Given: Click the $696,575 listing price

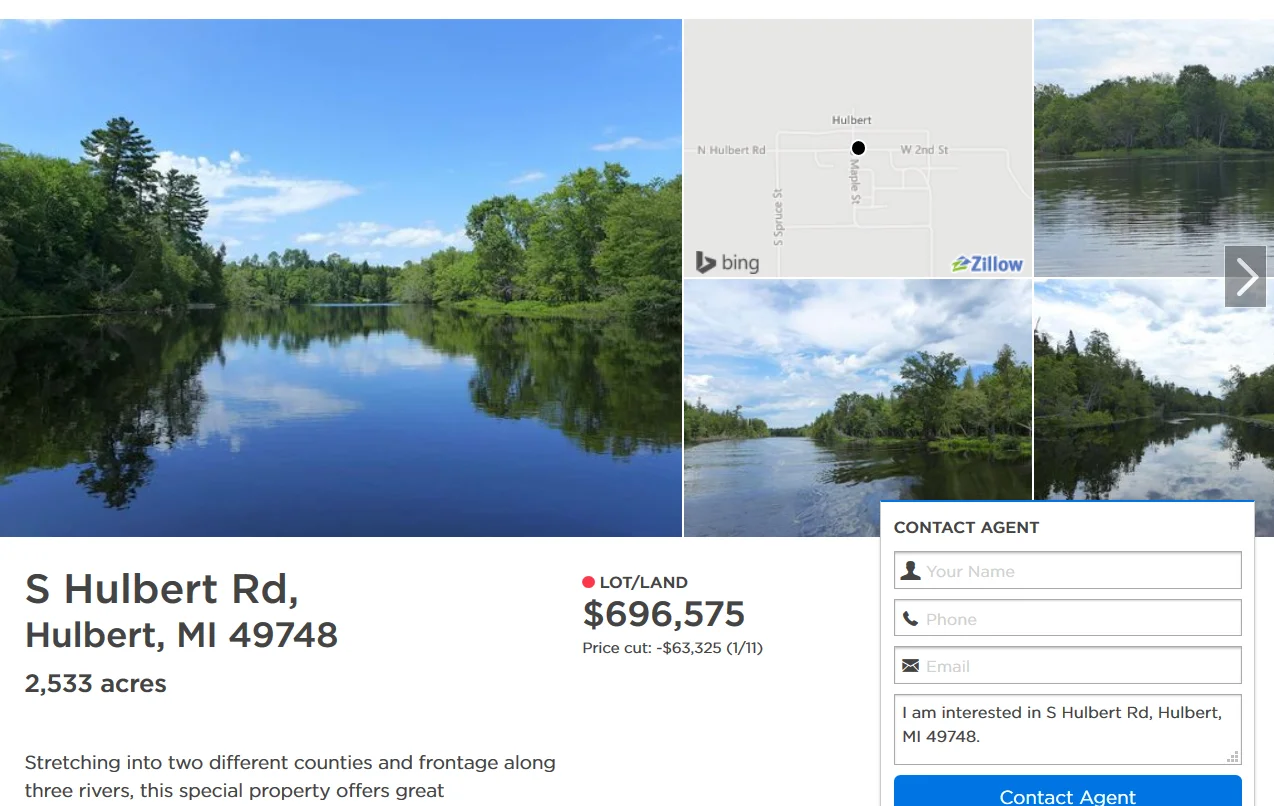Looking at the screenshot, I should coord(664,613).
